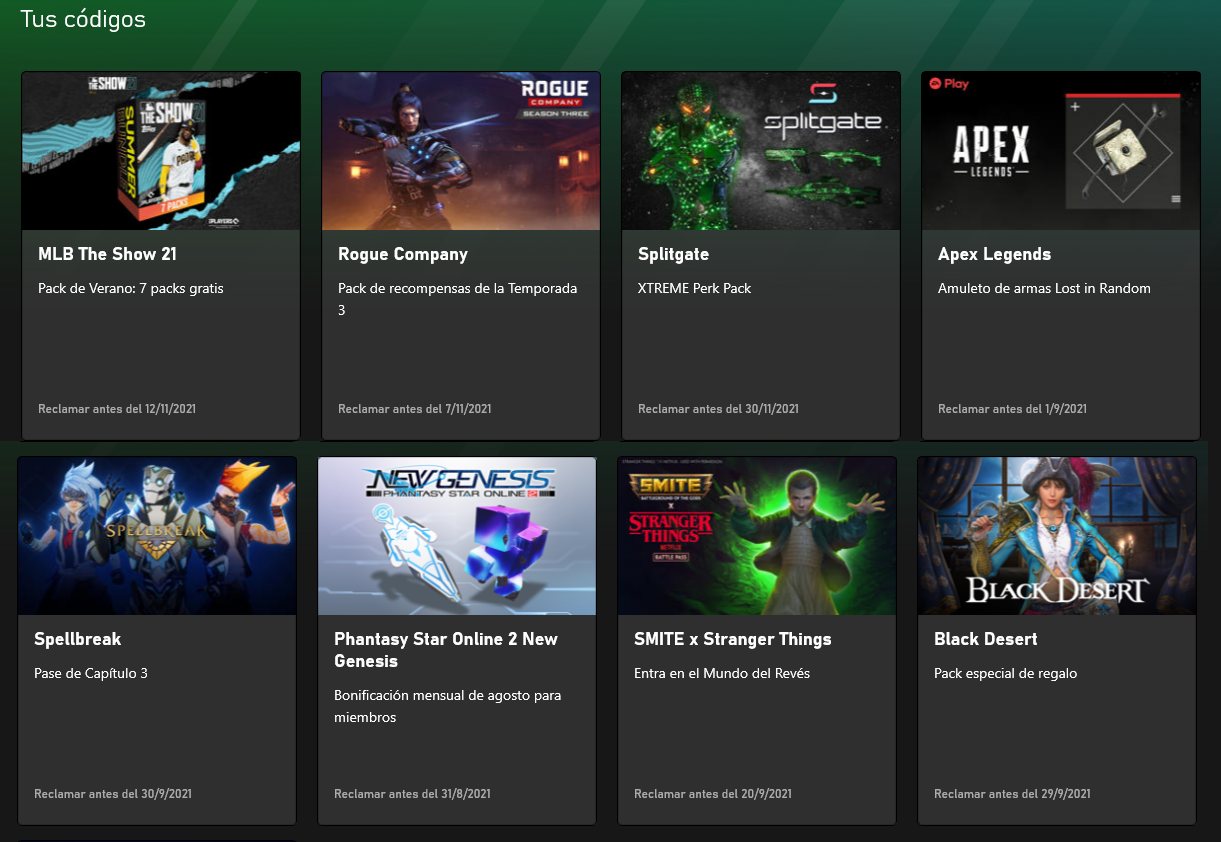Select 'Amuleto de armas Lost in Random'

click(1044, 288)
